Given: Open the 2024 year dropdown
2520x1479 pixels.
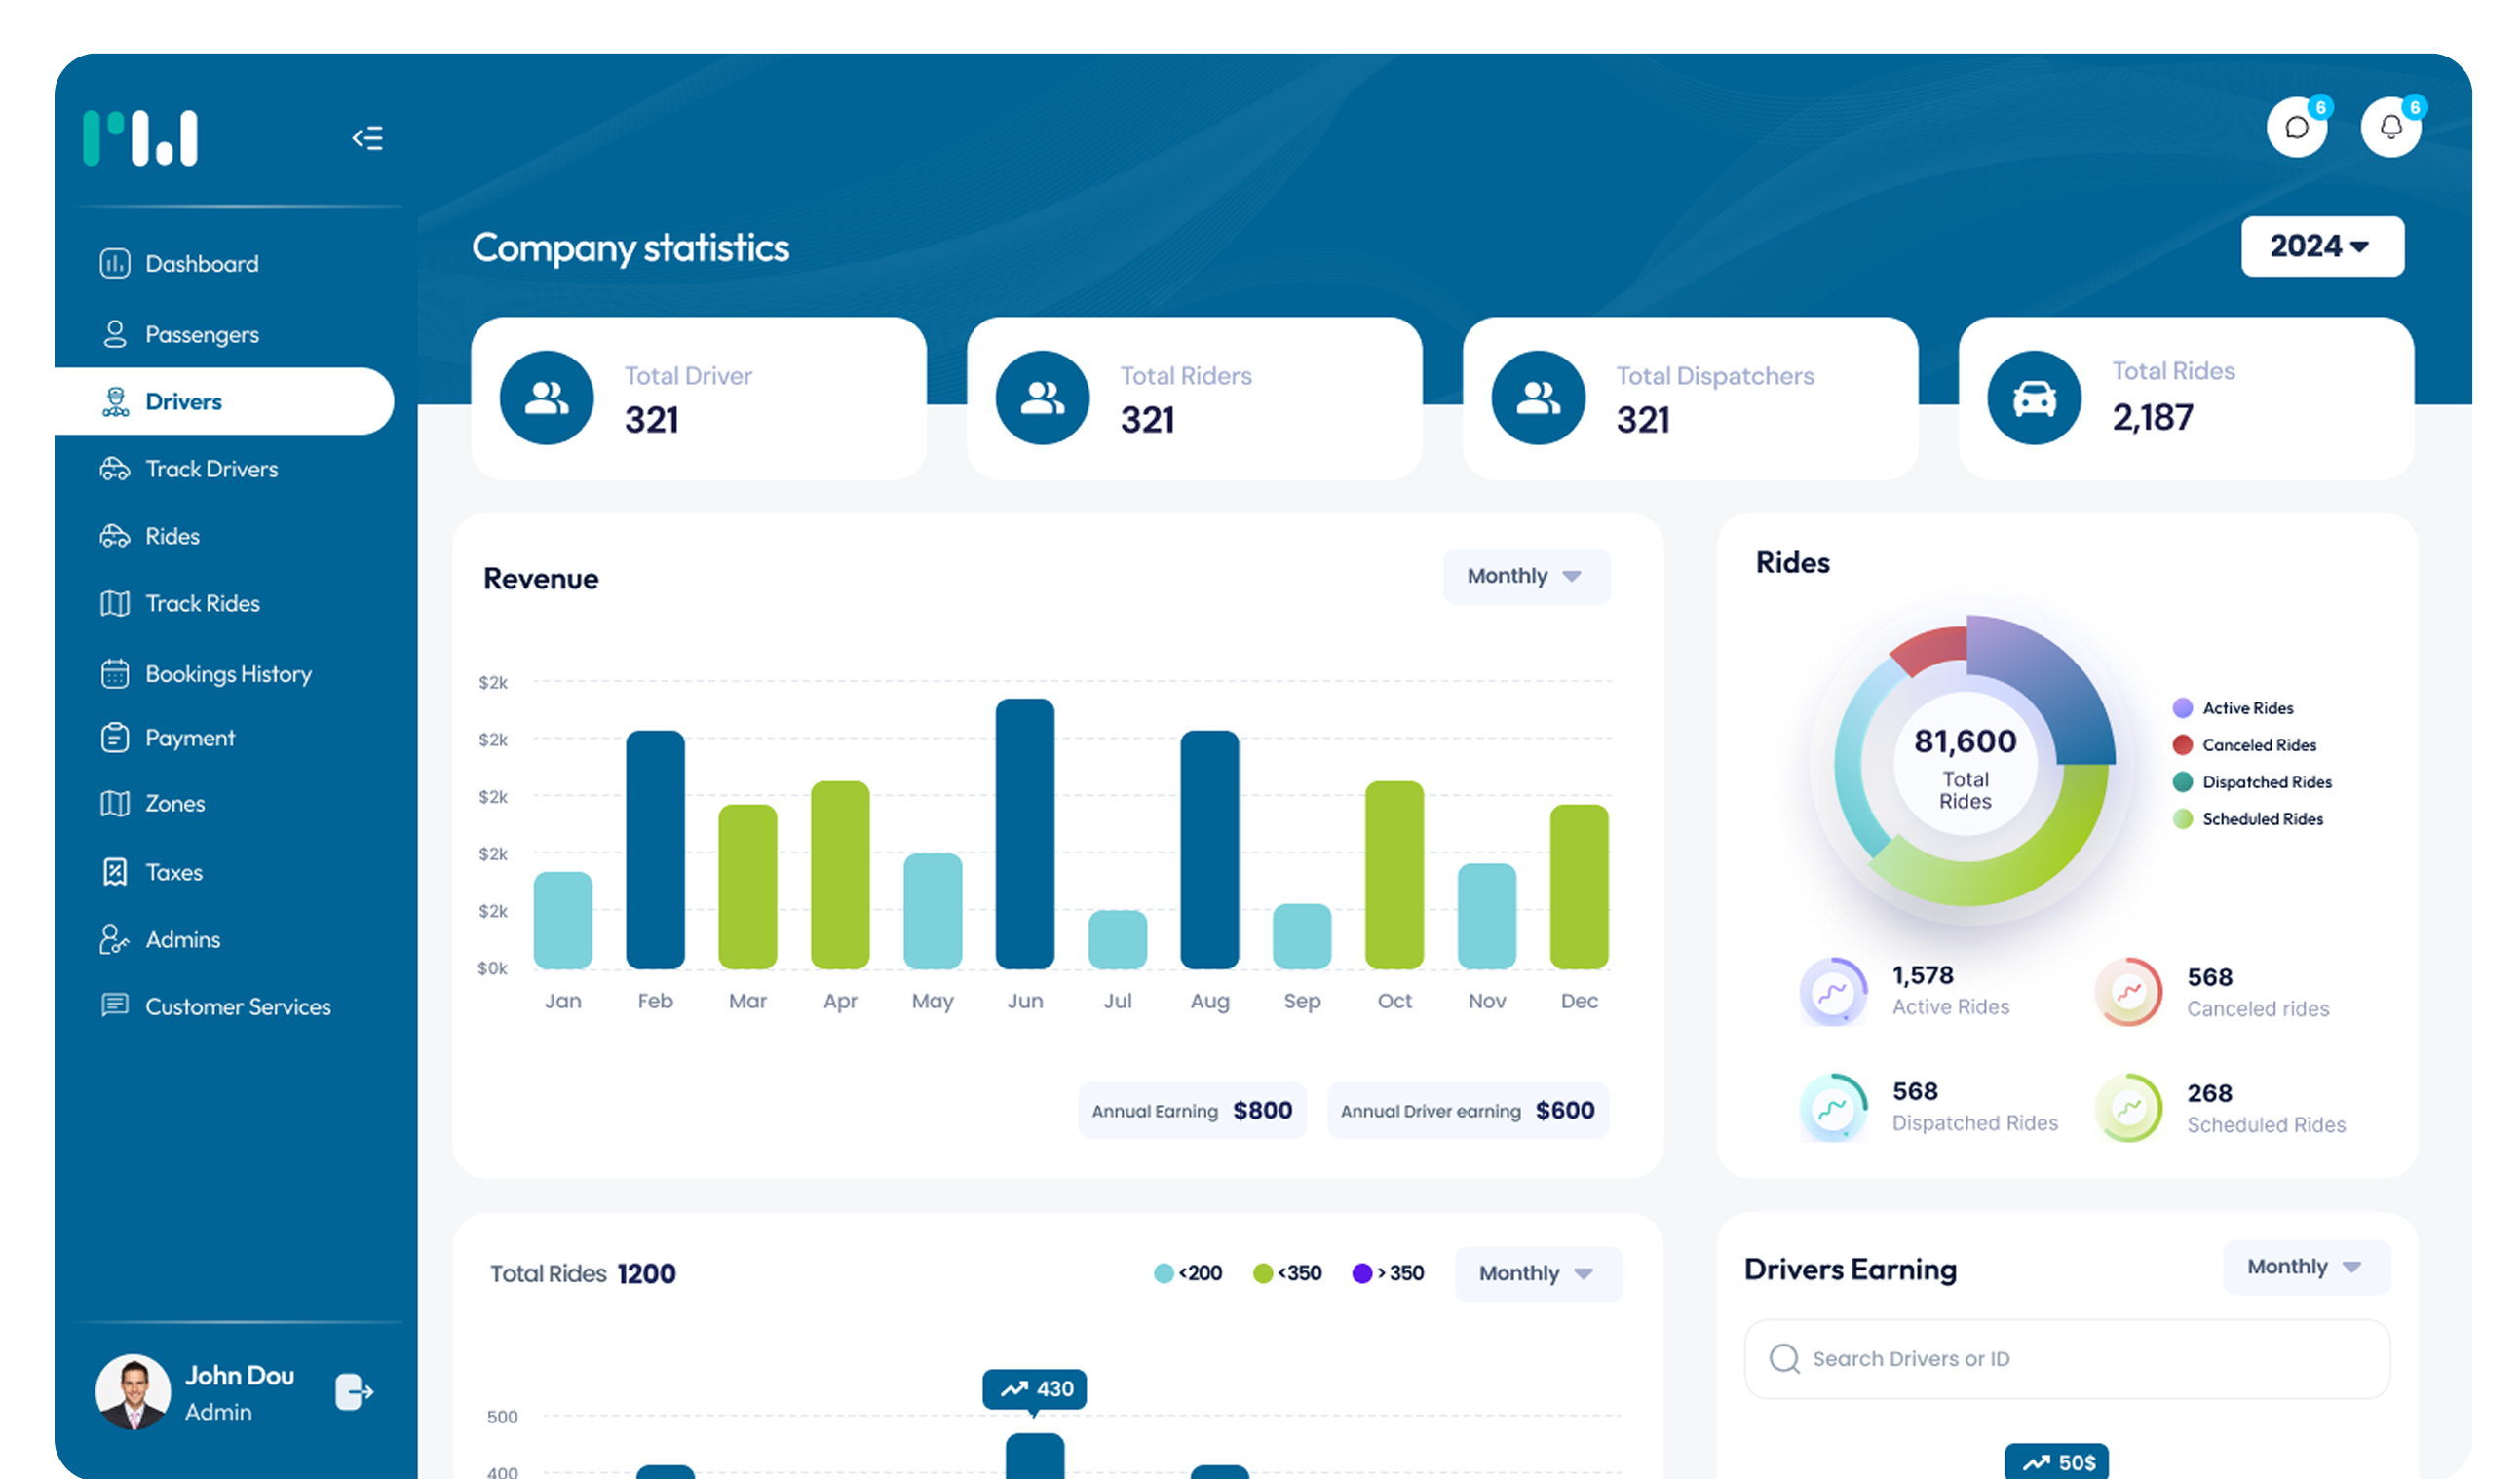Looking at the screenshot, I should point(2321,246).
